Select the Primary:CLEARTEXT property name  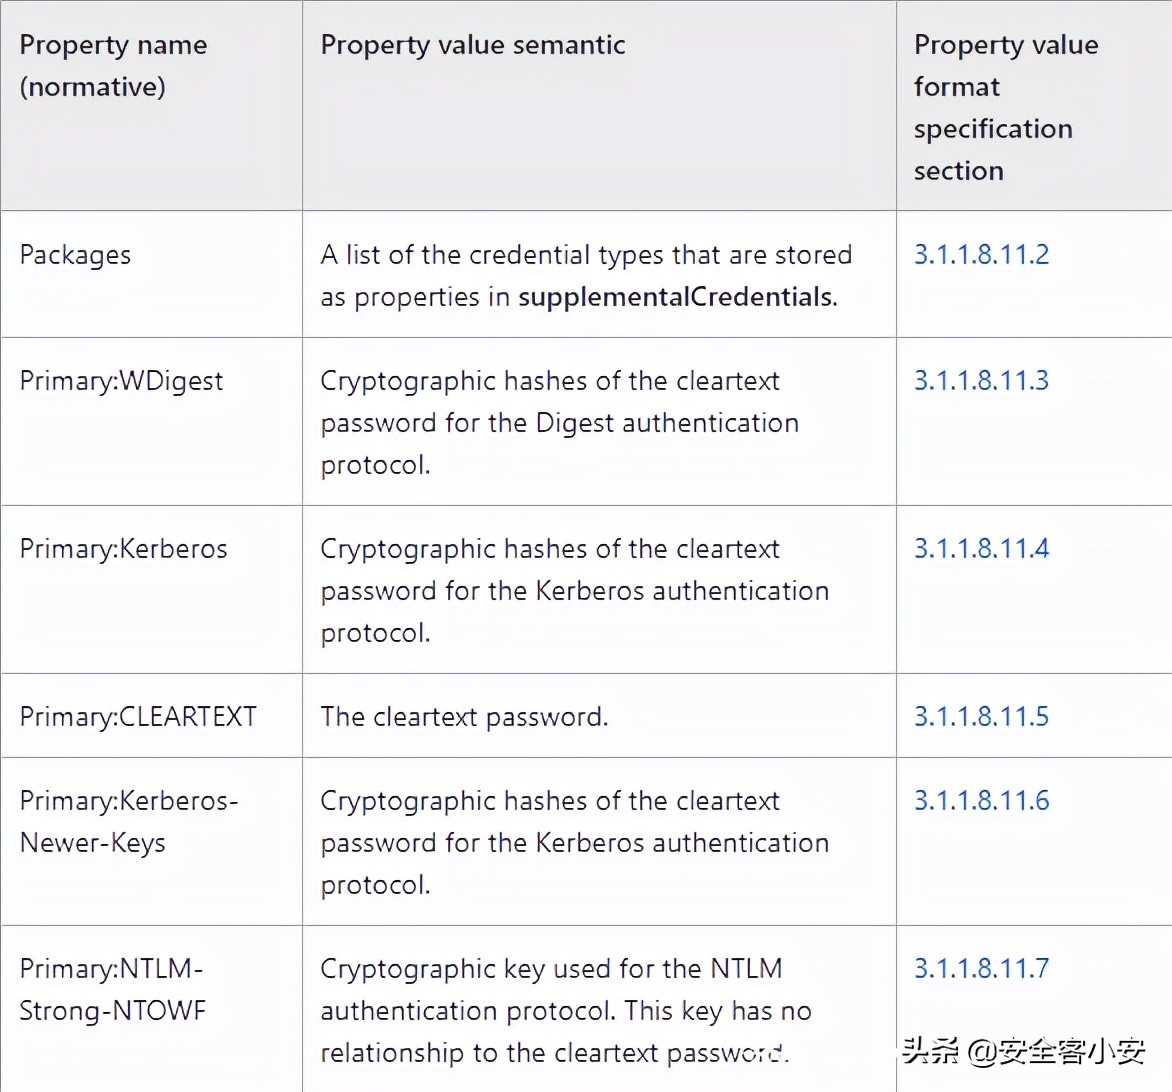coord(138,717)
